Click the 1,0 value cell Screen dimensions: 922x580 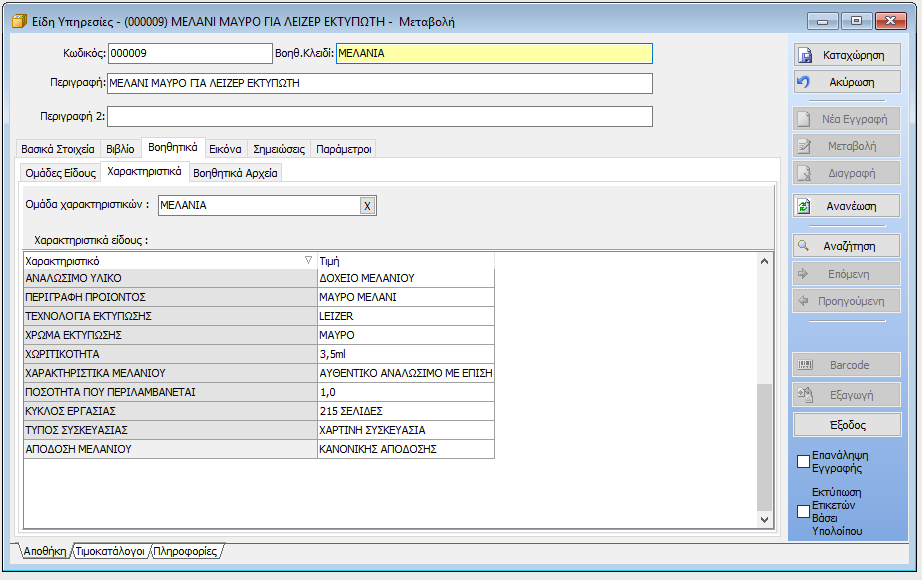point(406,392)
